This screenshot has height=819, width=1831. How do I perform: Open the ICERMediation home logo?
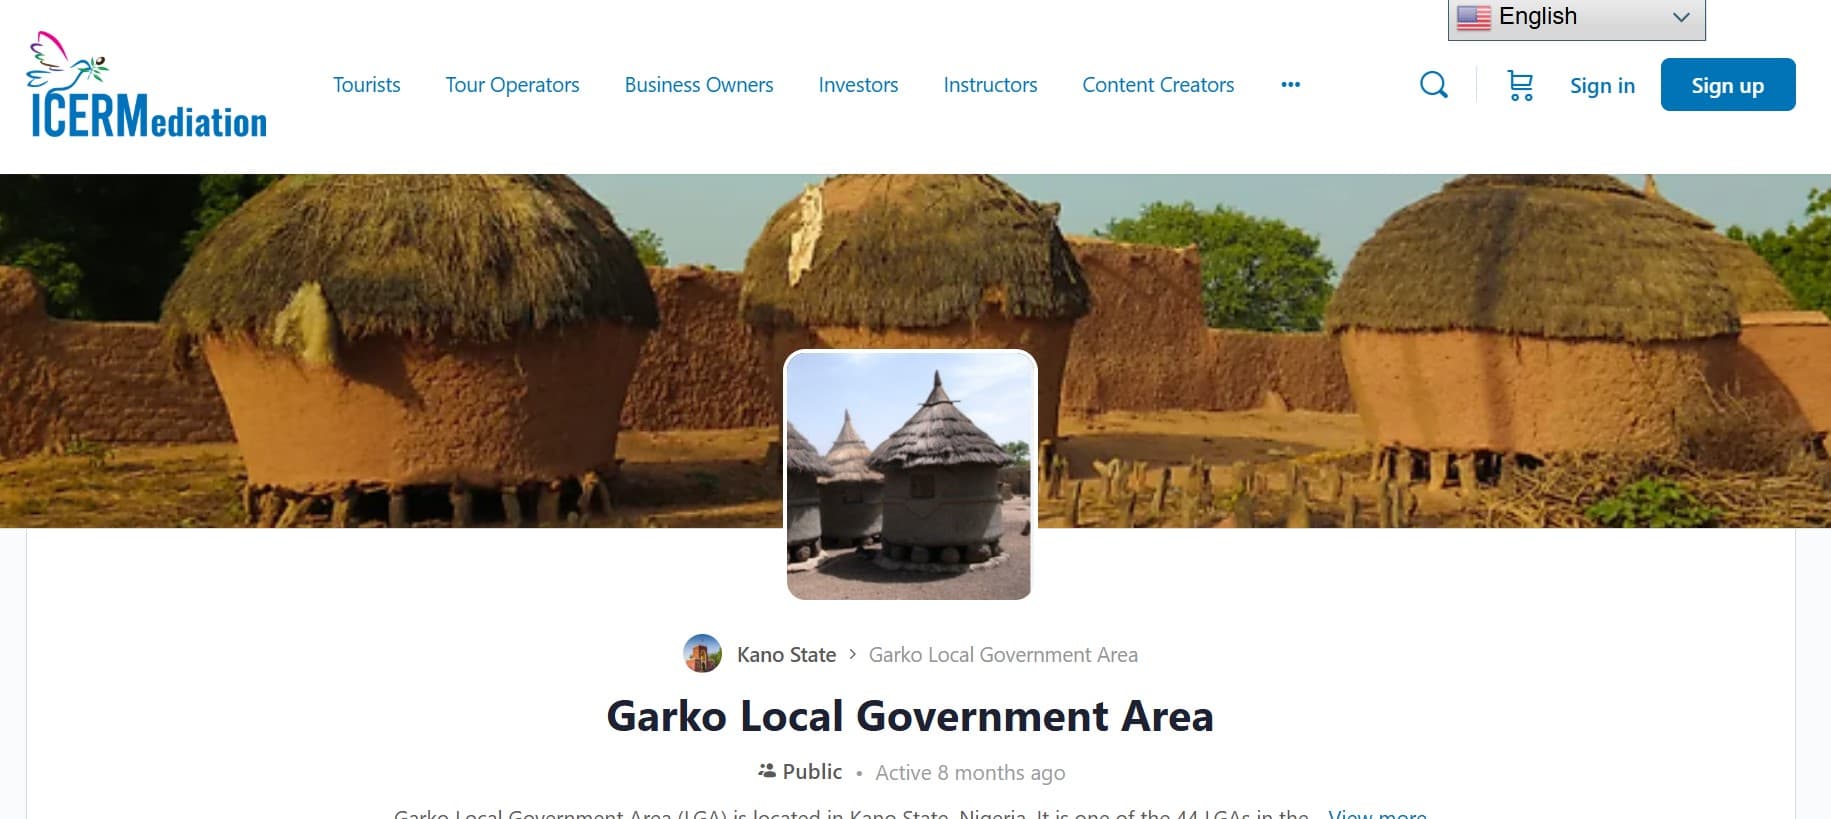point(147,85)
